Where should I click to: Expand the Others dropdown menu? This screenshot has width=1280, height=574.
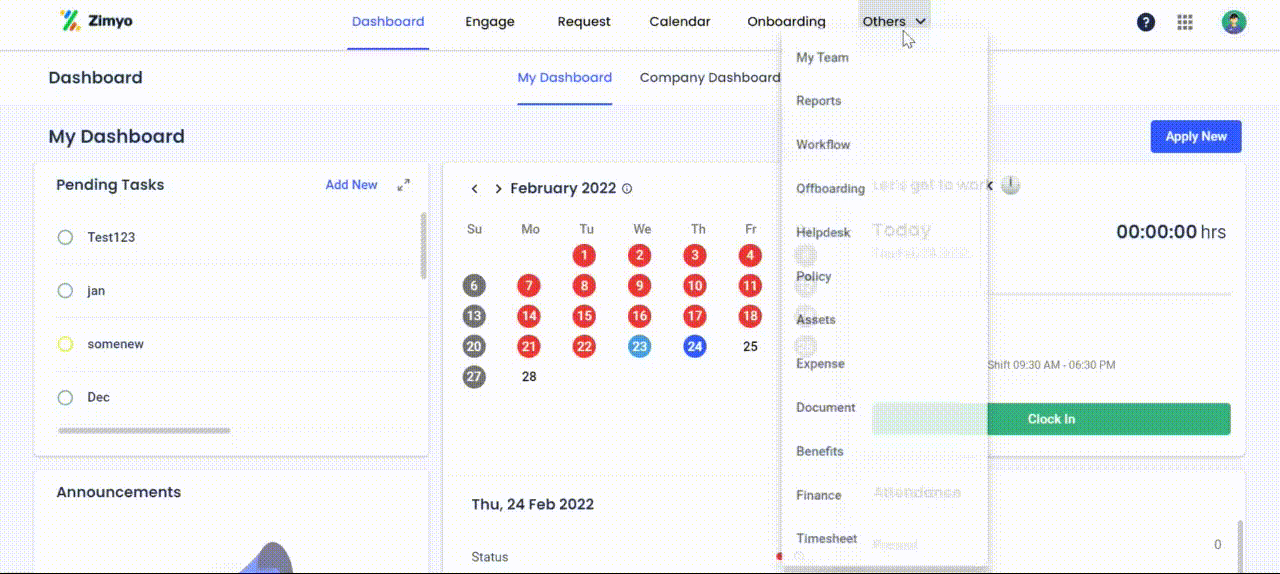pyautogui.click(x=894, y=21)
